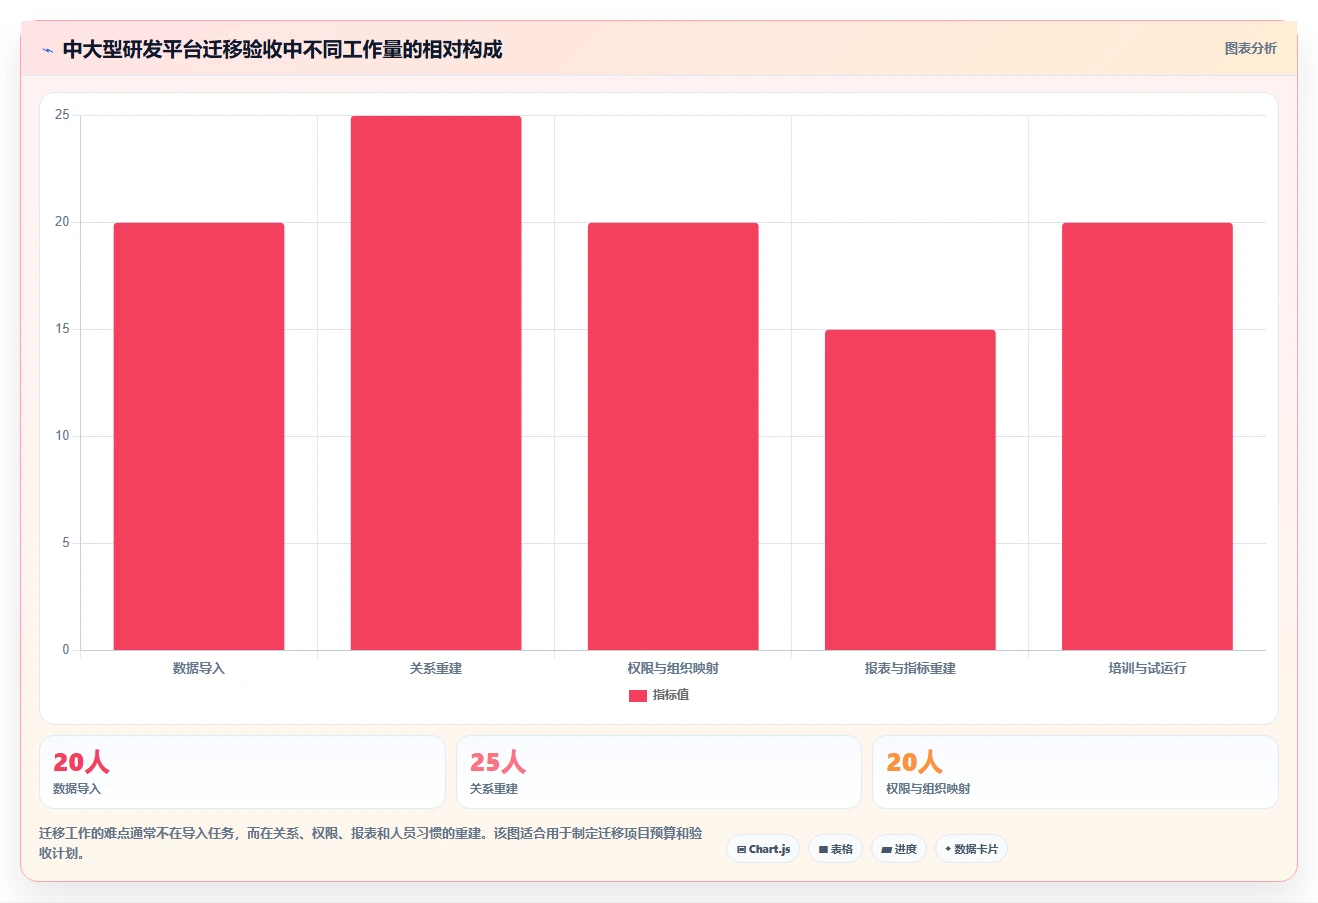Open the 20人 权限与组织映射 stat card

click(1075, 772)
